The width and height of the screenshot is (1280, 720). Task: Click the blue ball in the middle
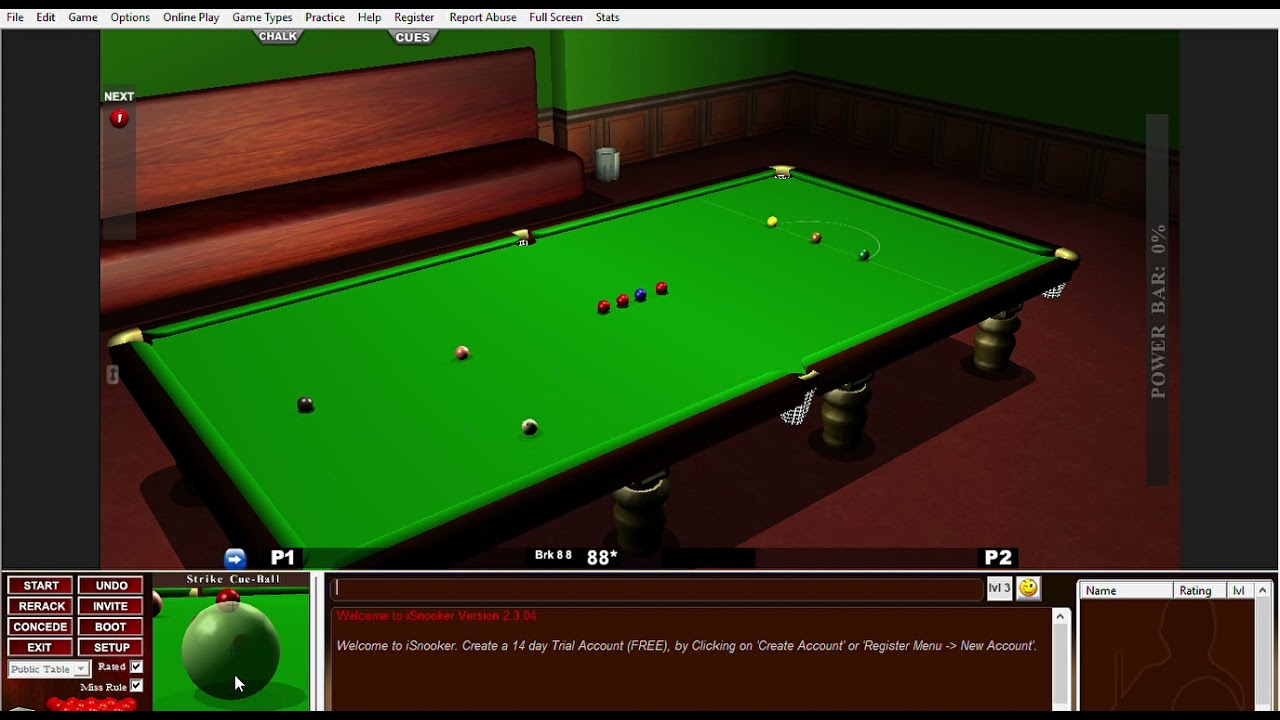click(x=640, y=295)
